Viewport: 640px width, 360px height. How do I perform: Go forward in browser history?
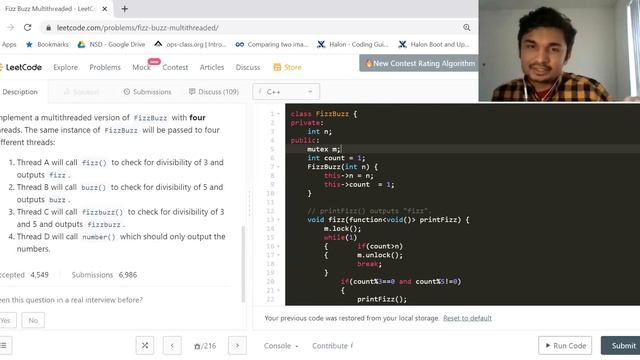click(10, 28)
